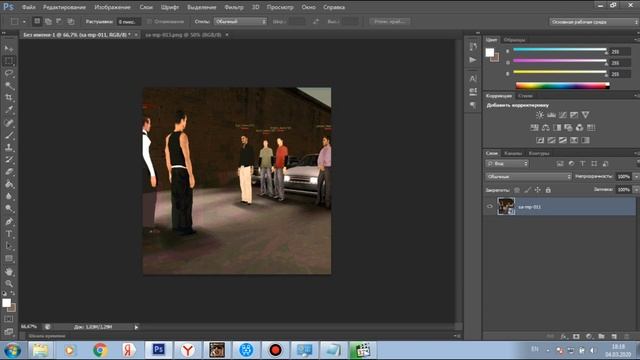This screenshot has height=360, width=640.
Task: Select the Type tool
Action: click(x=9, y=234)
